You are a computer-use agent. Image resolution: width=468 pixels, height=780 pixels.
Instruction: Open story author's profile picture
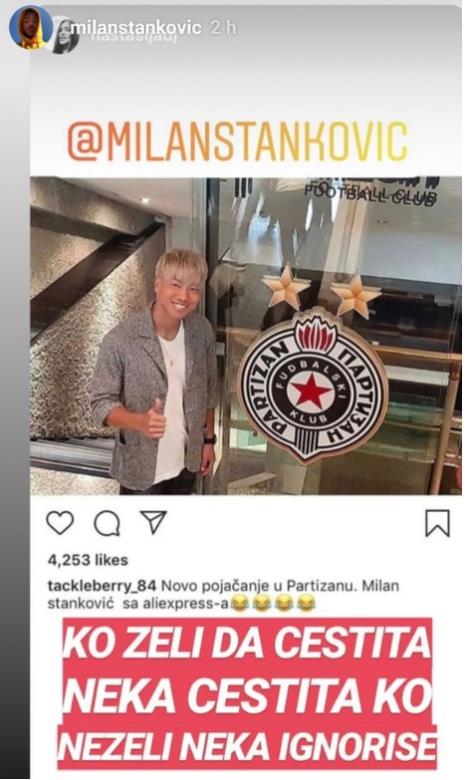click(30, 27)
